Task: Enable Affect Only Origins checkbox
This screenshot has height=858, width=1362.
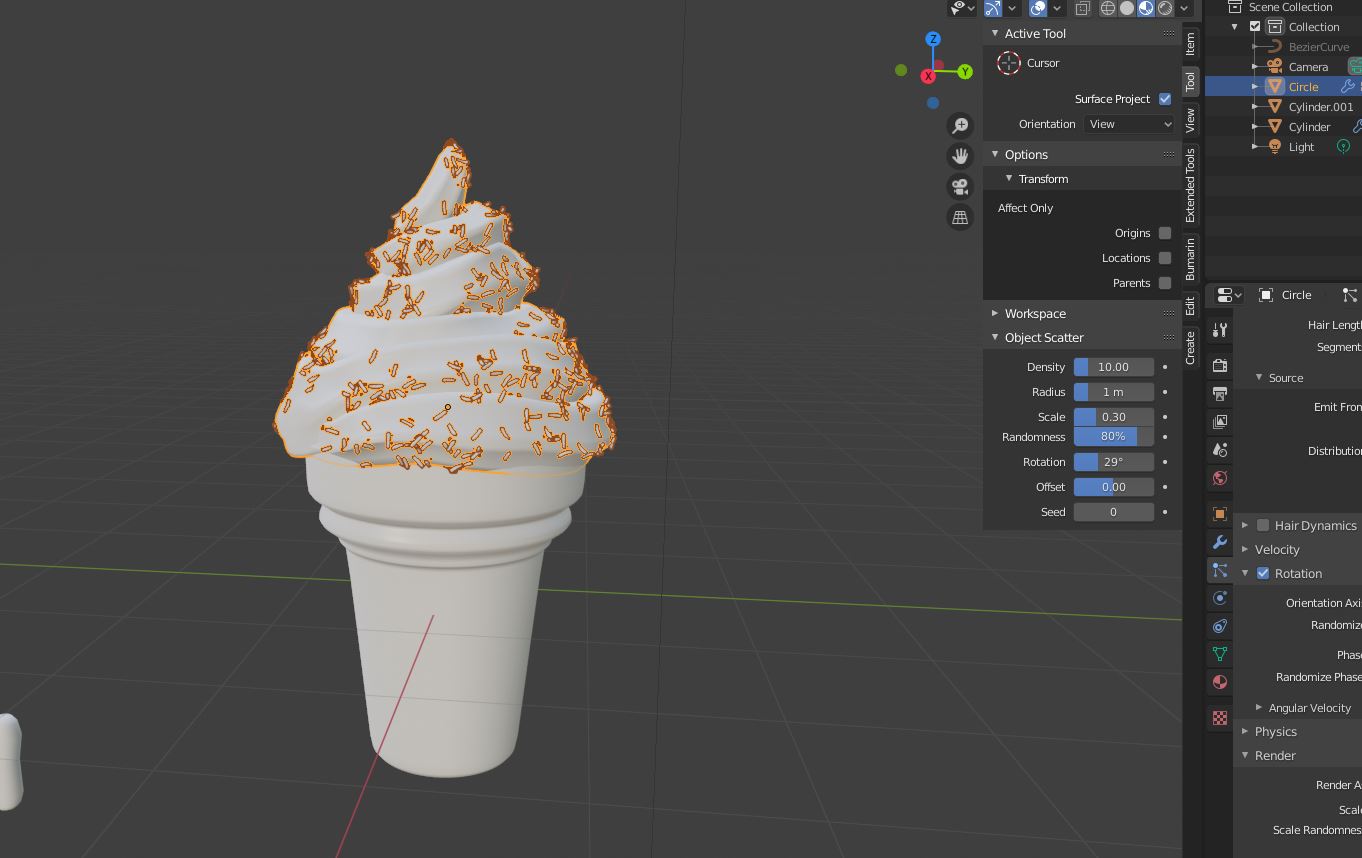Action: [1165, 233]
